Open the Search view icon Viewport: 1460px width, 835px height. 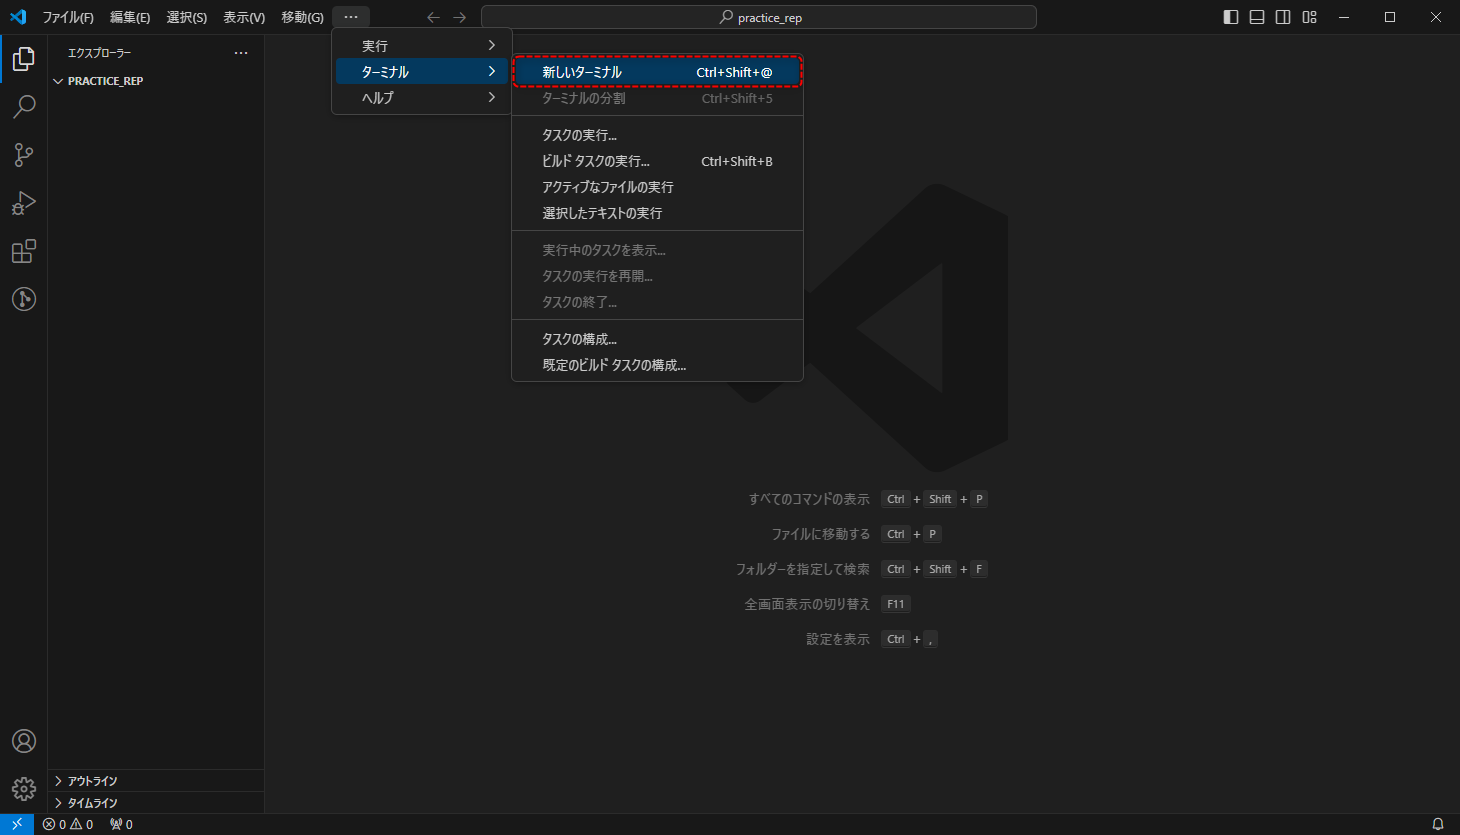click(24, 107)
